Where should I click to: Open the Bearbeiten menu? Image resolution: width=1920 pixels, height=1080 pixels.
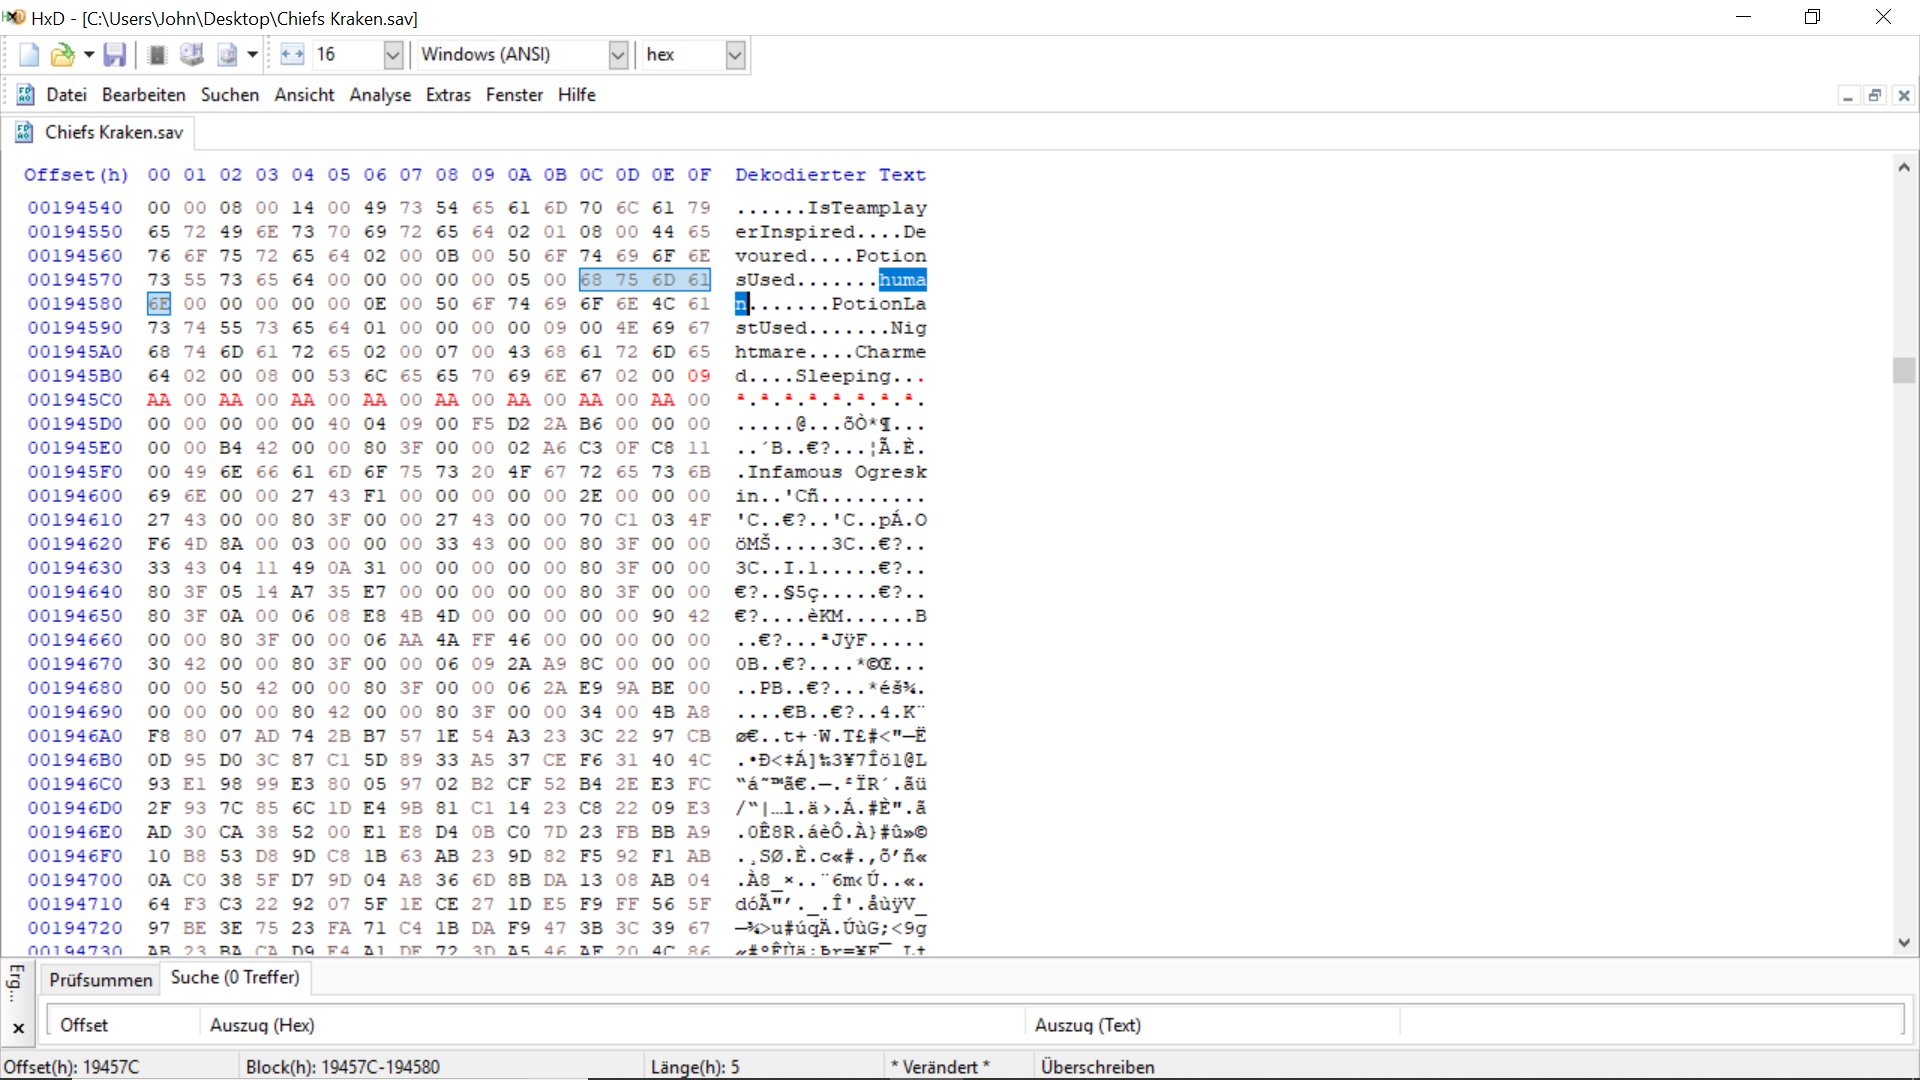pos(143,95)
